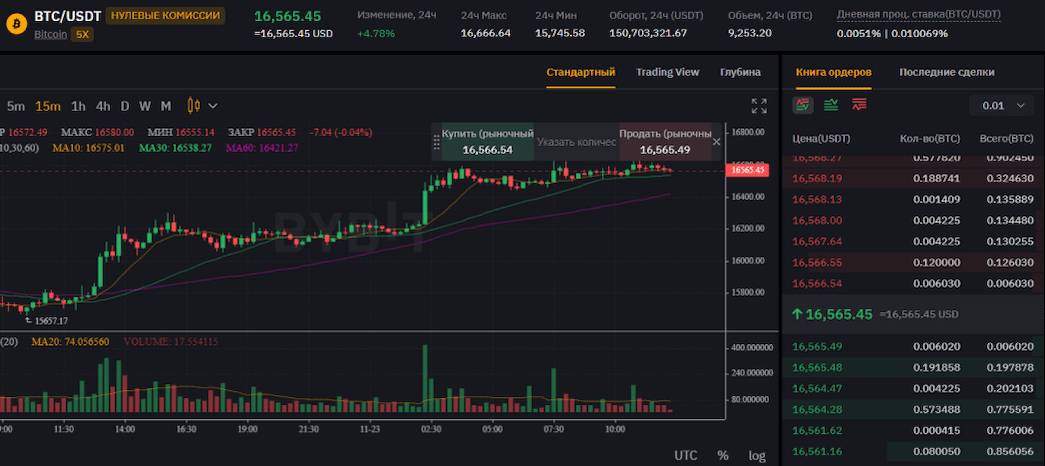Viewport: 1045px width, 466px height.
Task: Select the 15m timeframe
Action: click(48, 105)
